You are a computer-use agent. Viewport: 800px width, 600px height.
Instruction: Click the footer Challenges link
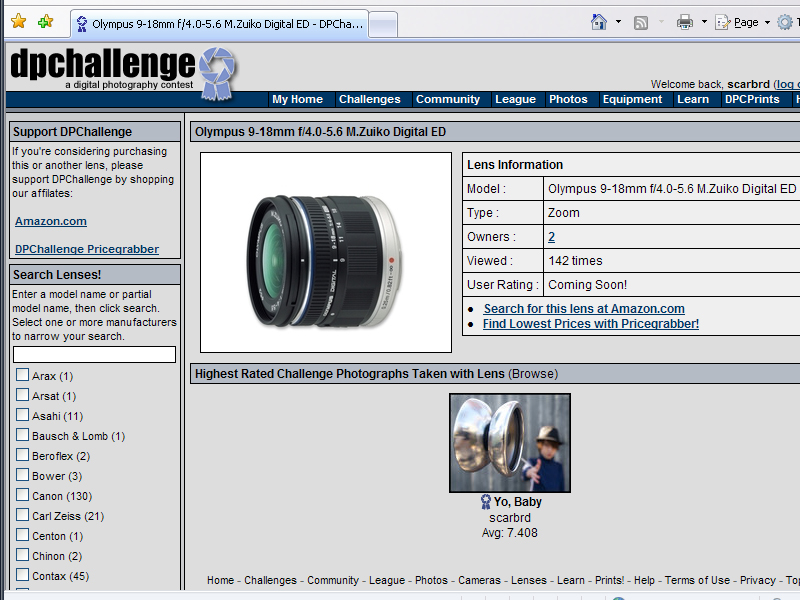click(270, 580)
